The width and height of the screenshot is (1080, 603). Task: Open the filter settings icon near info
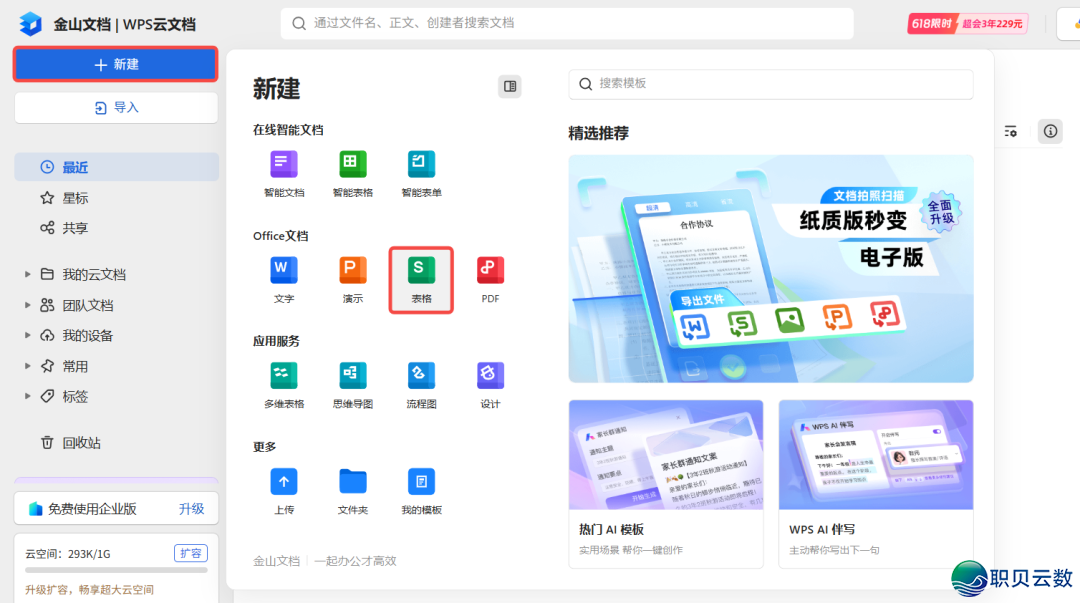1010,131
